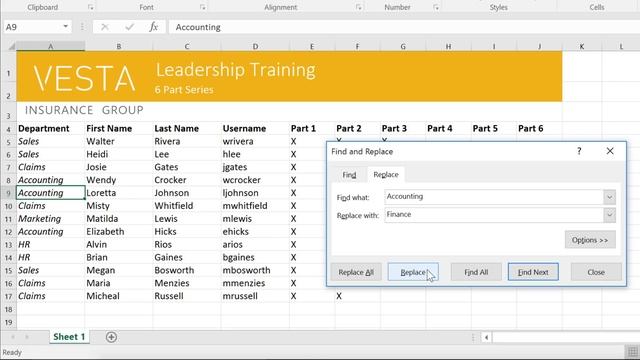The width and height of the screenshot is (640, 360).
Task: Expand the Replace with history dropdown
Action: (609, 215)
